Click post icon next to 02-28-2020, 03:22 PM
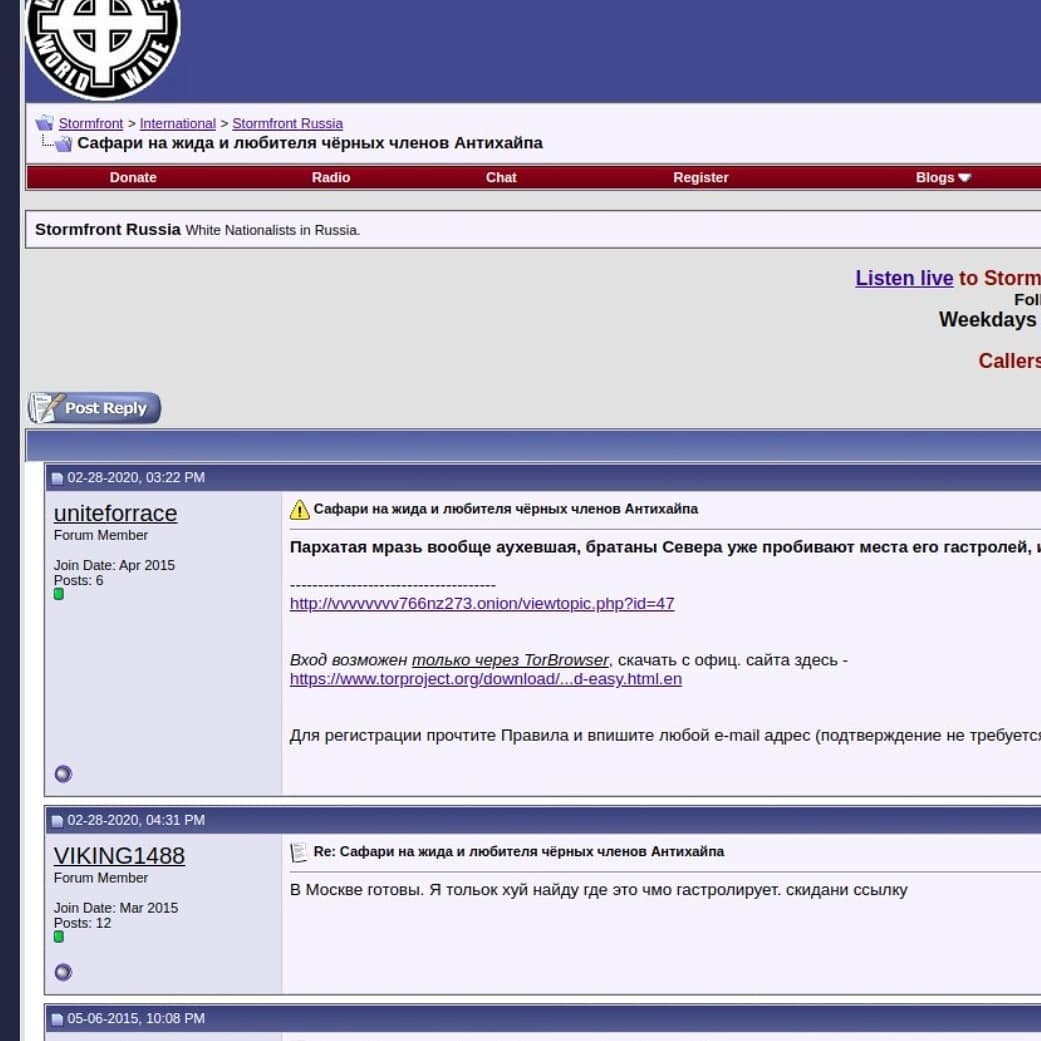 pos(57,478)
